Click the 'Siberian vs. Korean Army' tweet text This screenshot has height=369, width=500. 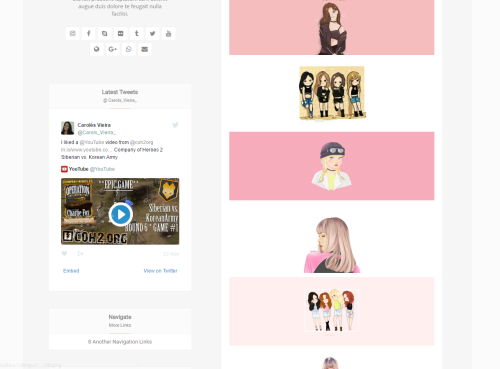point(89,157)
